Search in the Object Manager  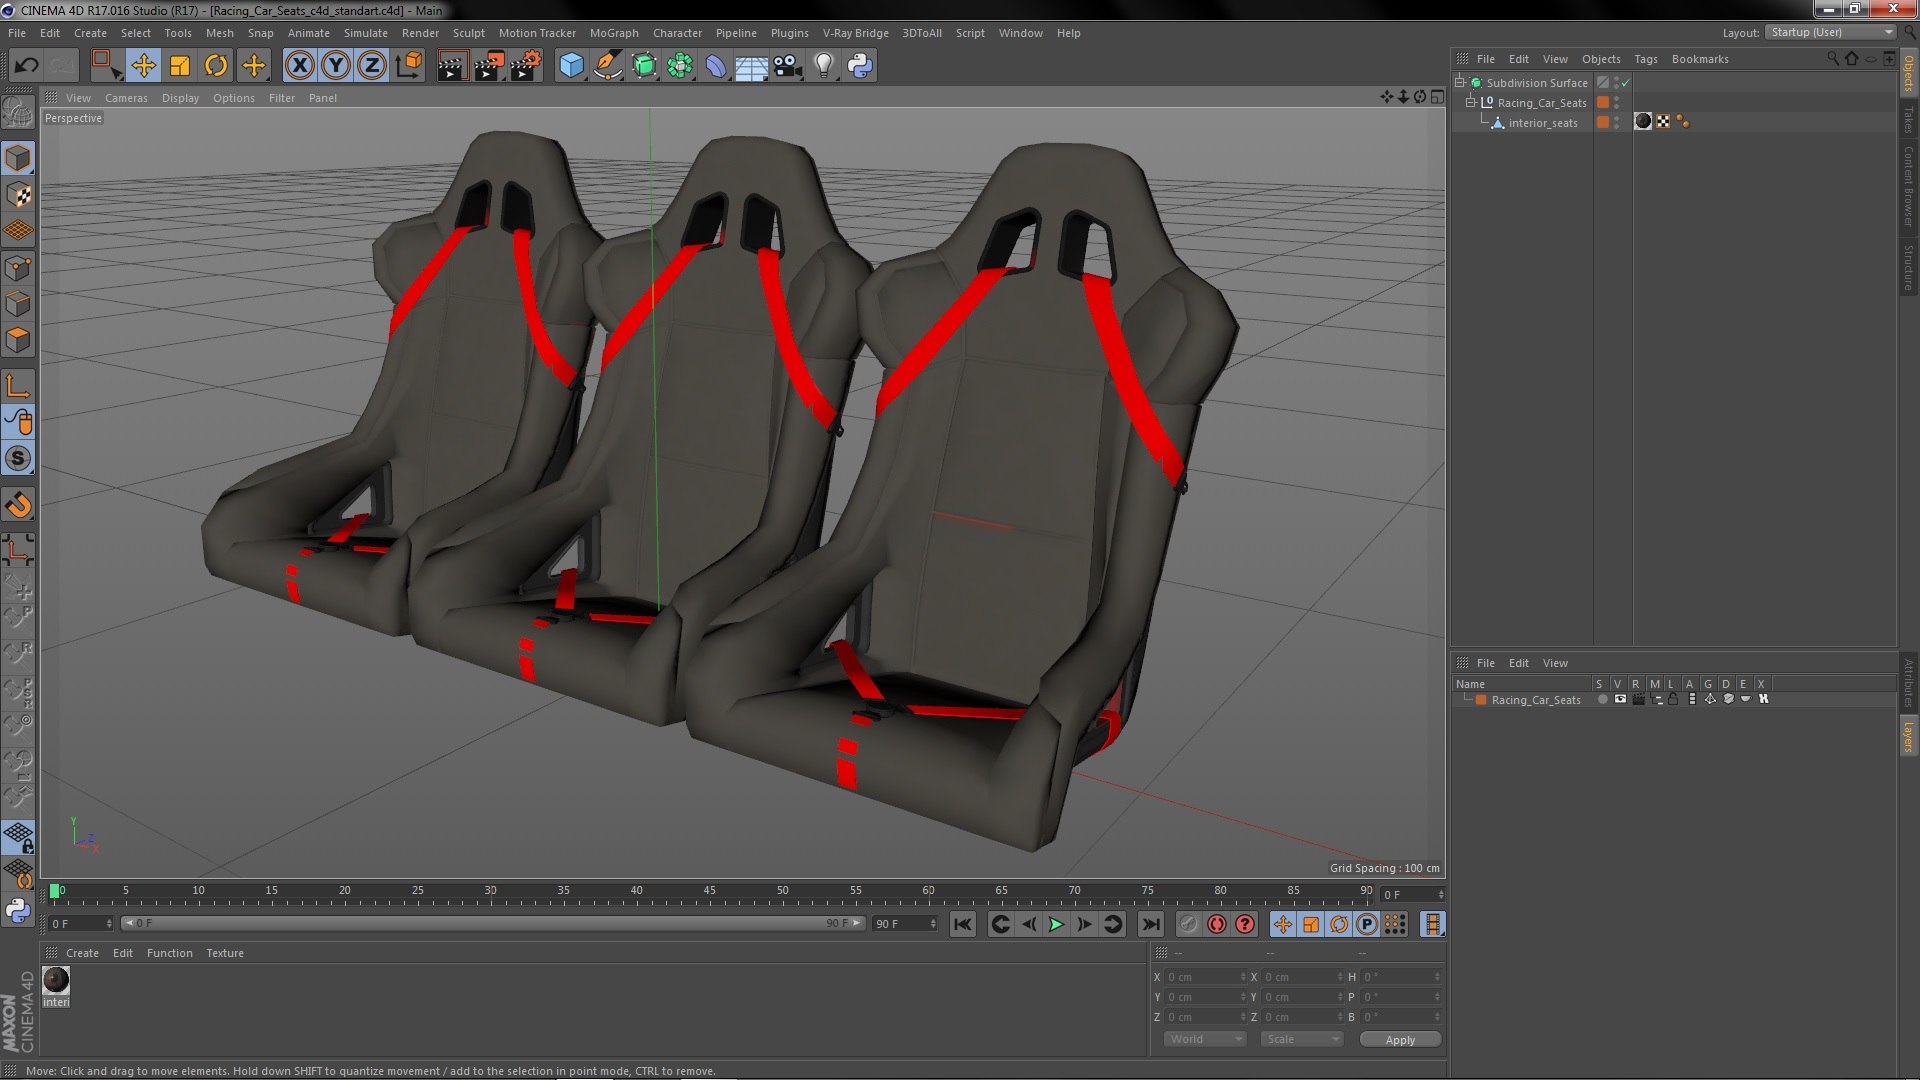coord(1832,59)
